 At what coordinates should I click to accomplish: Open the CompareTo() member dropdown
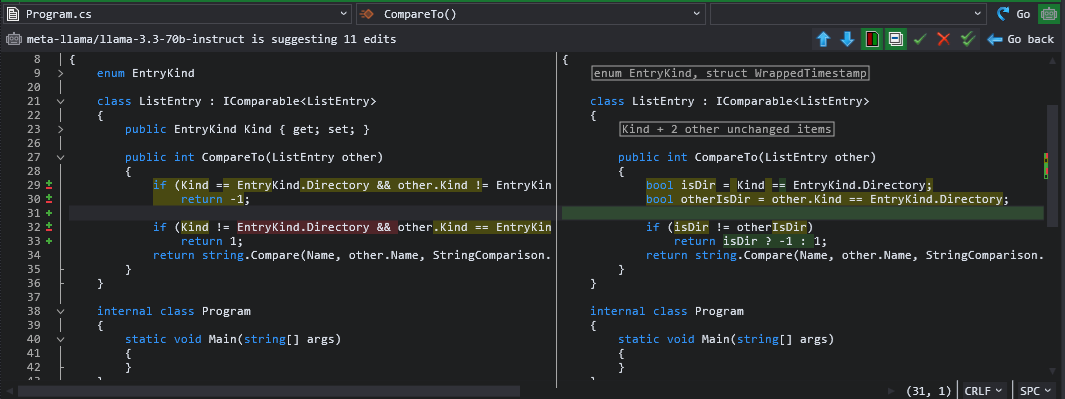click(531, 14)
